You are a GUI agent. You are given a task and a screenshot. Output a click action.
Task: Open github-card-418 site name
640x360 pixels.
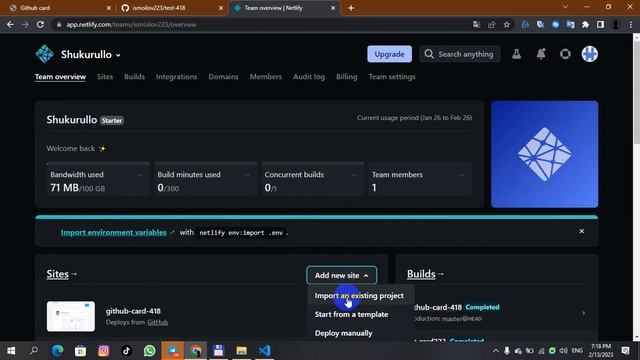tap(133, 311)
